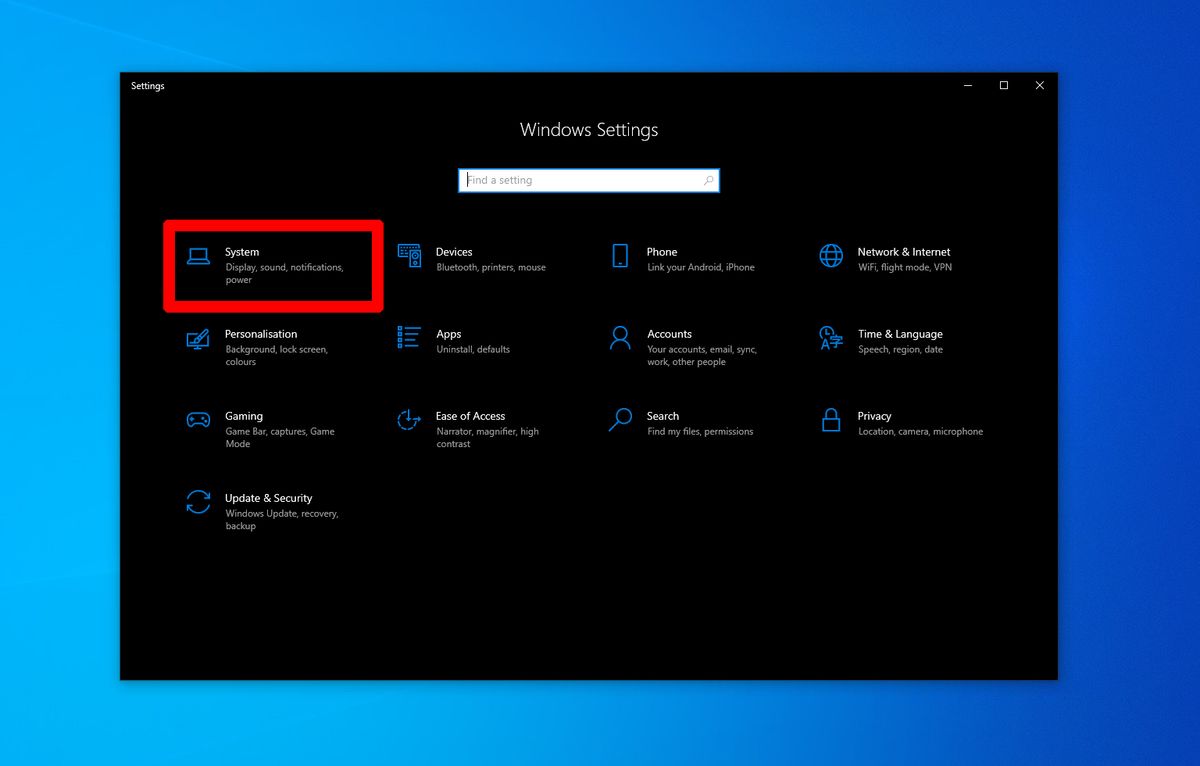Open Personalisation settings title

click(x=261, y=334)
